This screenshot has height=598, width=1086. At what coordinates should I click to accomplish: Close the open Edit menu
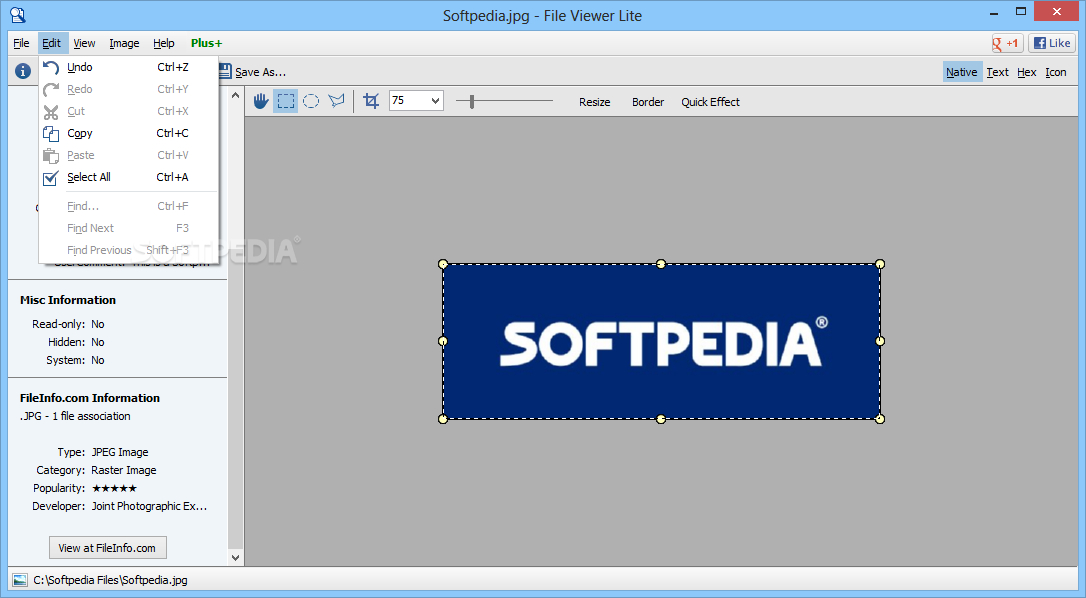click(52, 43)
